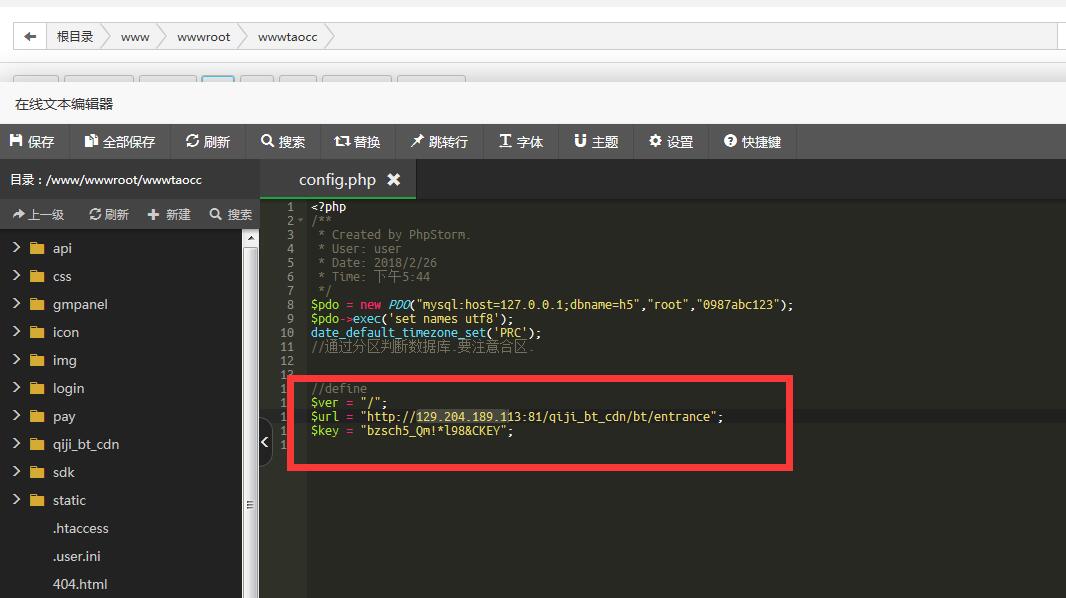Viewport: 1066px width, 598px height.
Task: Switch to the config.php tab
Action: click(x=337, y=180)
